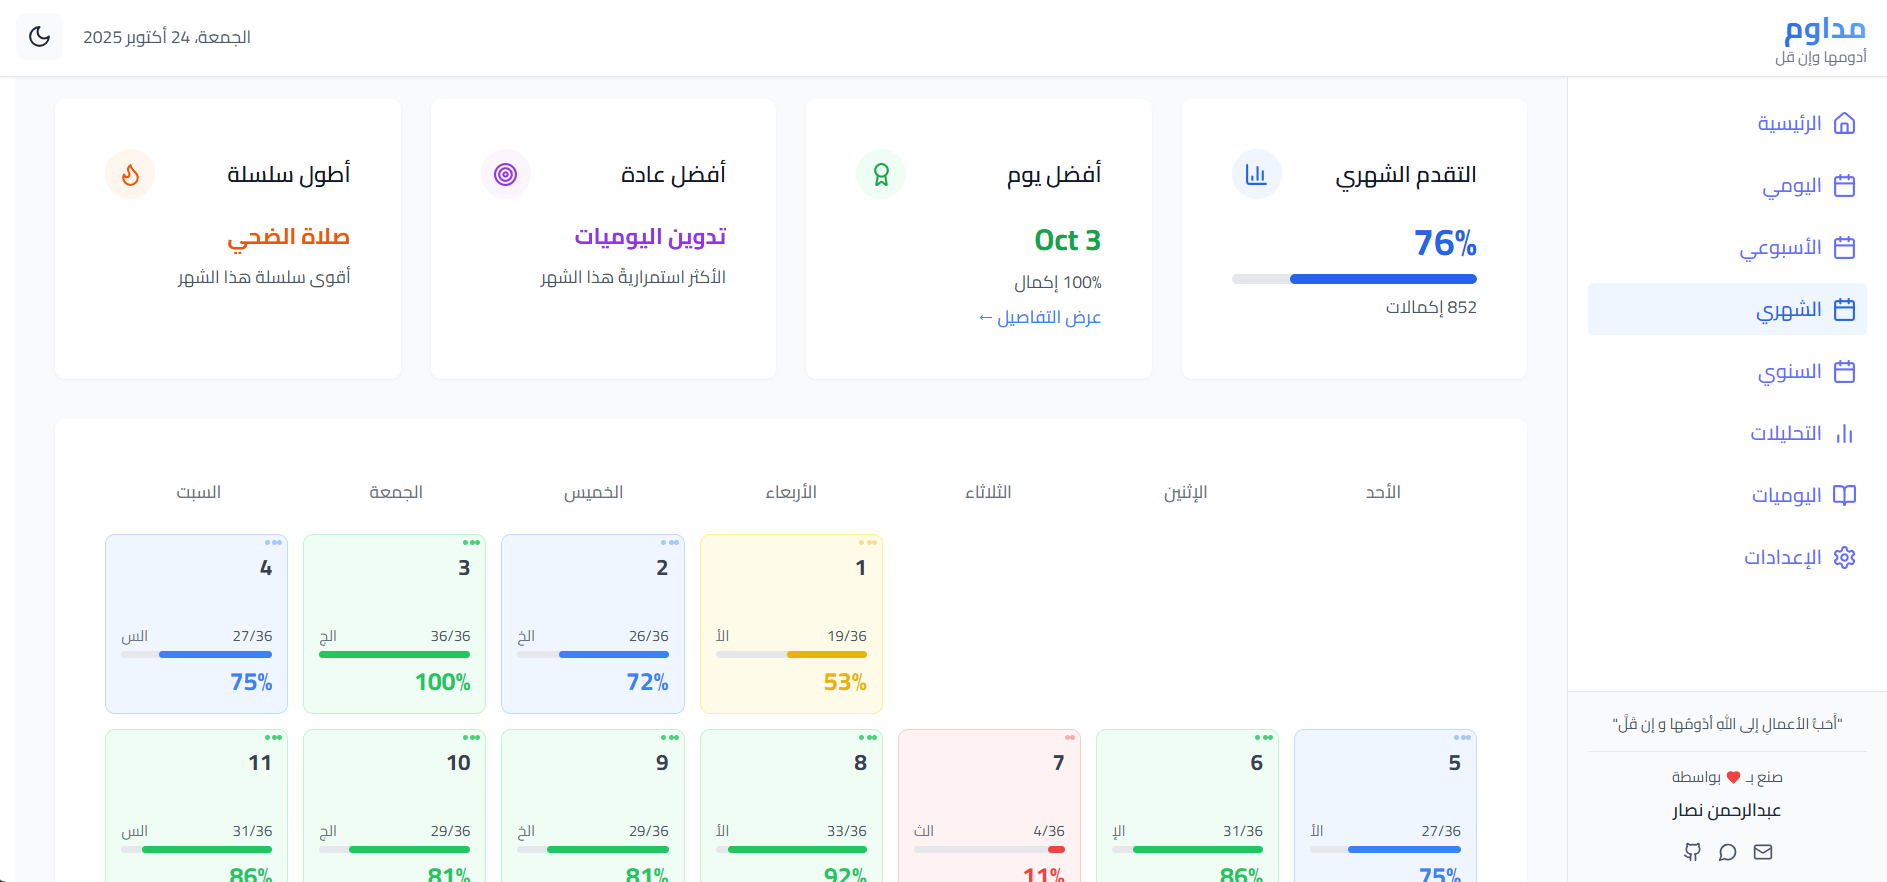Click the spiral icon on أفضل عادة card

pos(506,173)
